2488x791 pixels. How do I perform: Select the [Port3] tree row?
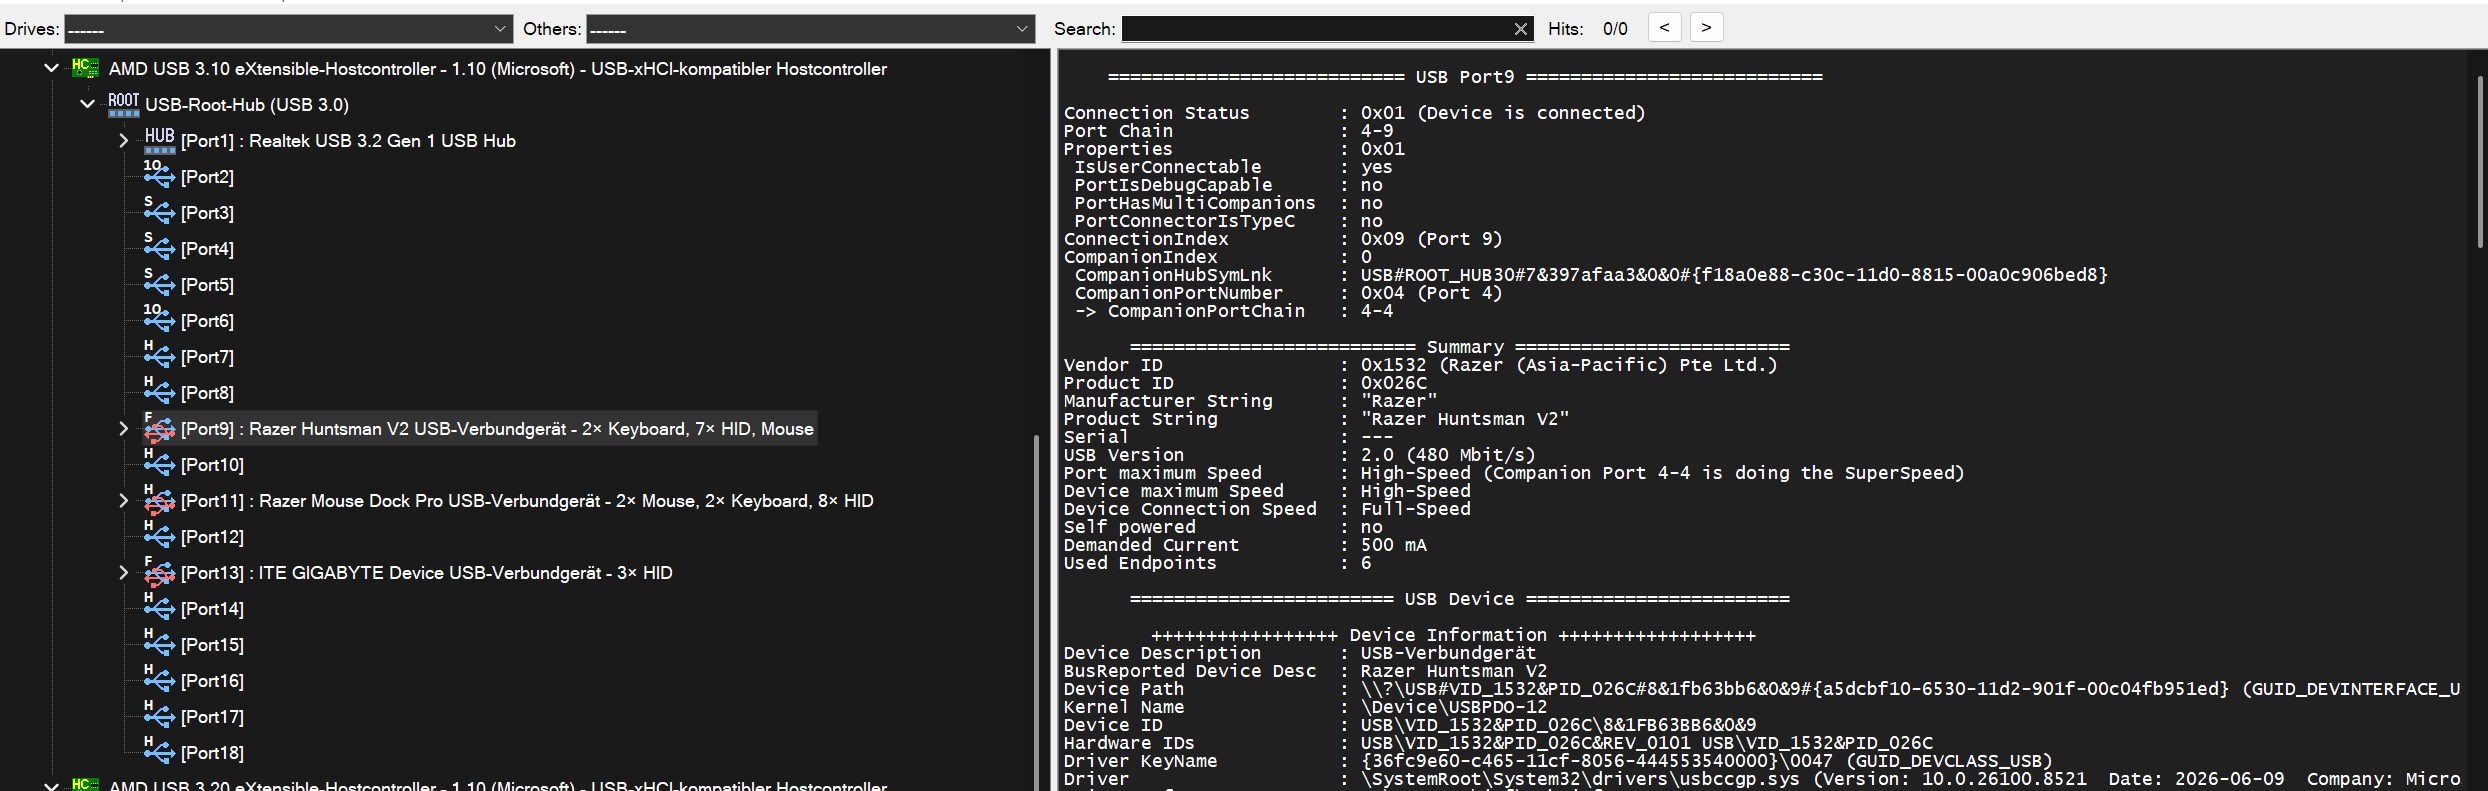click(207, 212)
